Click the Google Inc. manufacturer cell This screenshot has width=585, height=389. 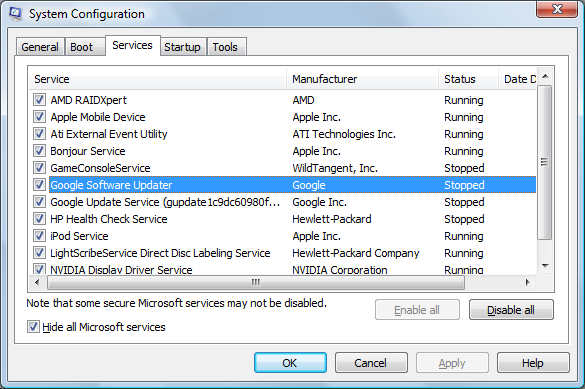point(320,202)
